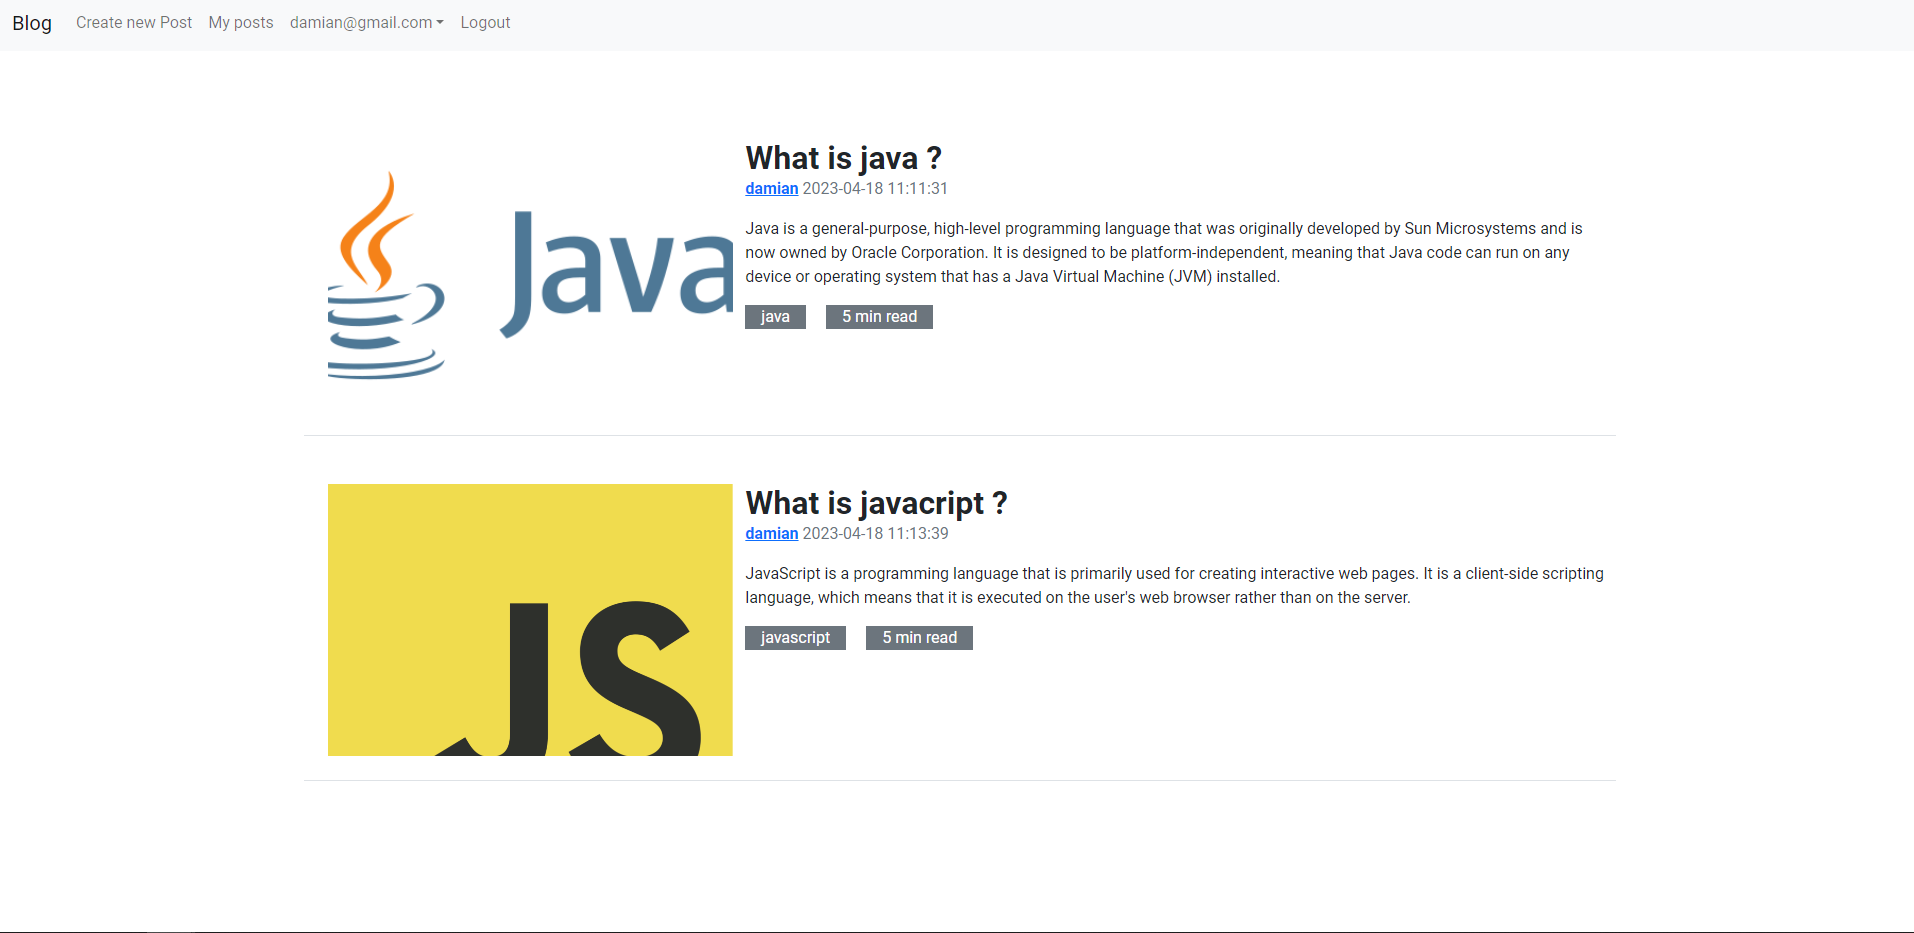Viewport: 1914px width, 933px height.
Task: Visit author damian on the javacript post
Action: [x=772, y=533]
